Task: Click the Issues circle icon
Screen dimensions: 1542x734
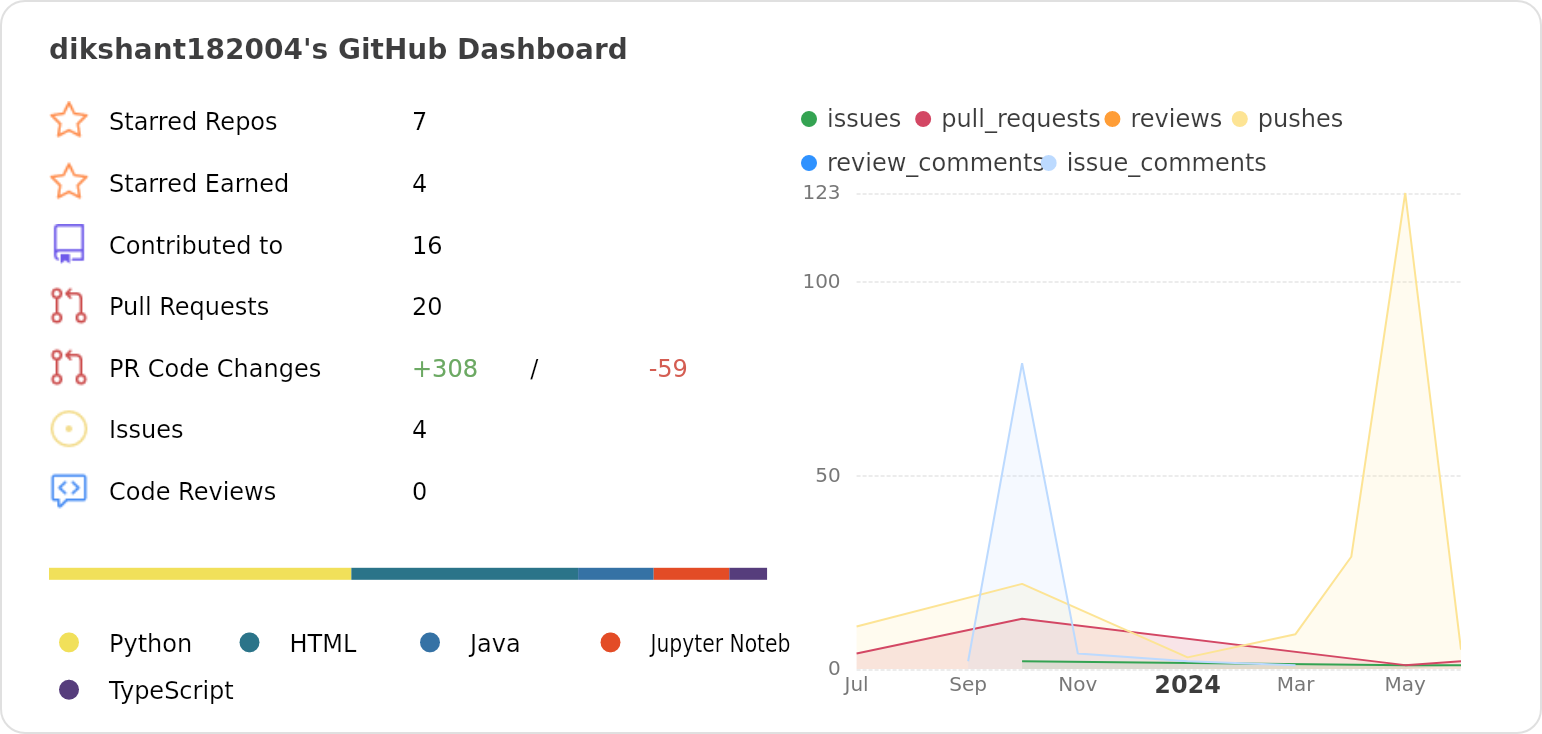Action: point(69,429)
